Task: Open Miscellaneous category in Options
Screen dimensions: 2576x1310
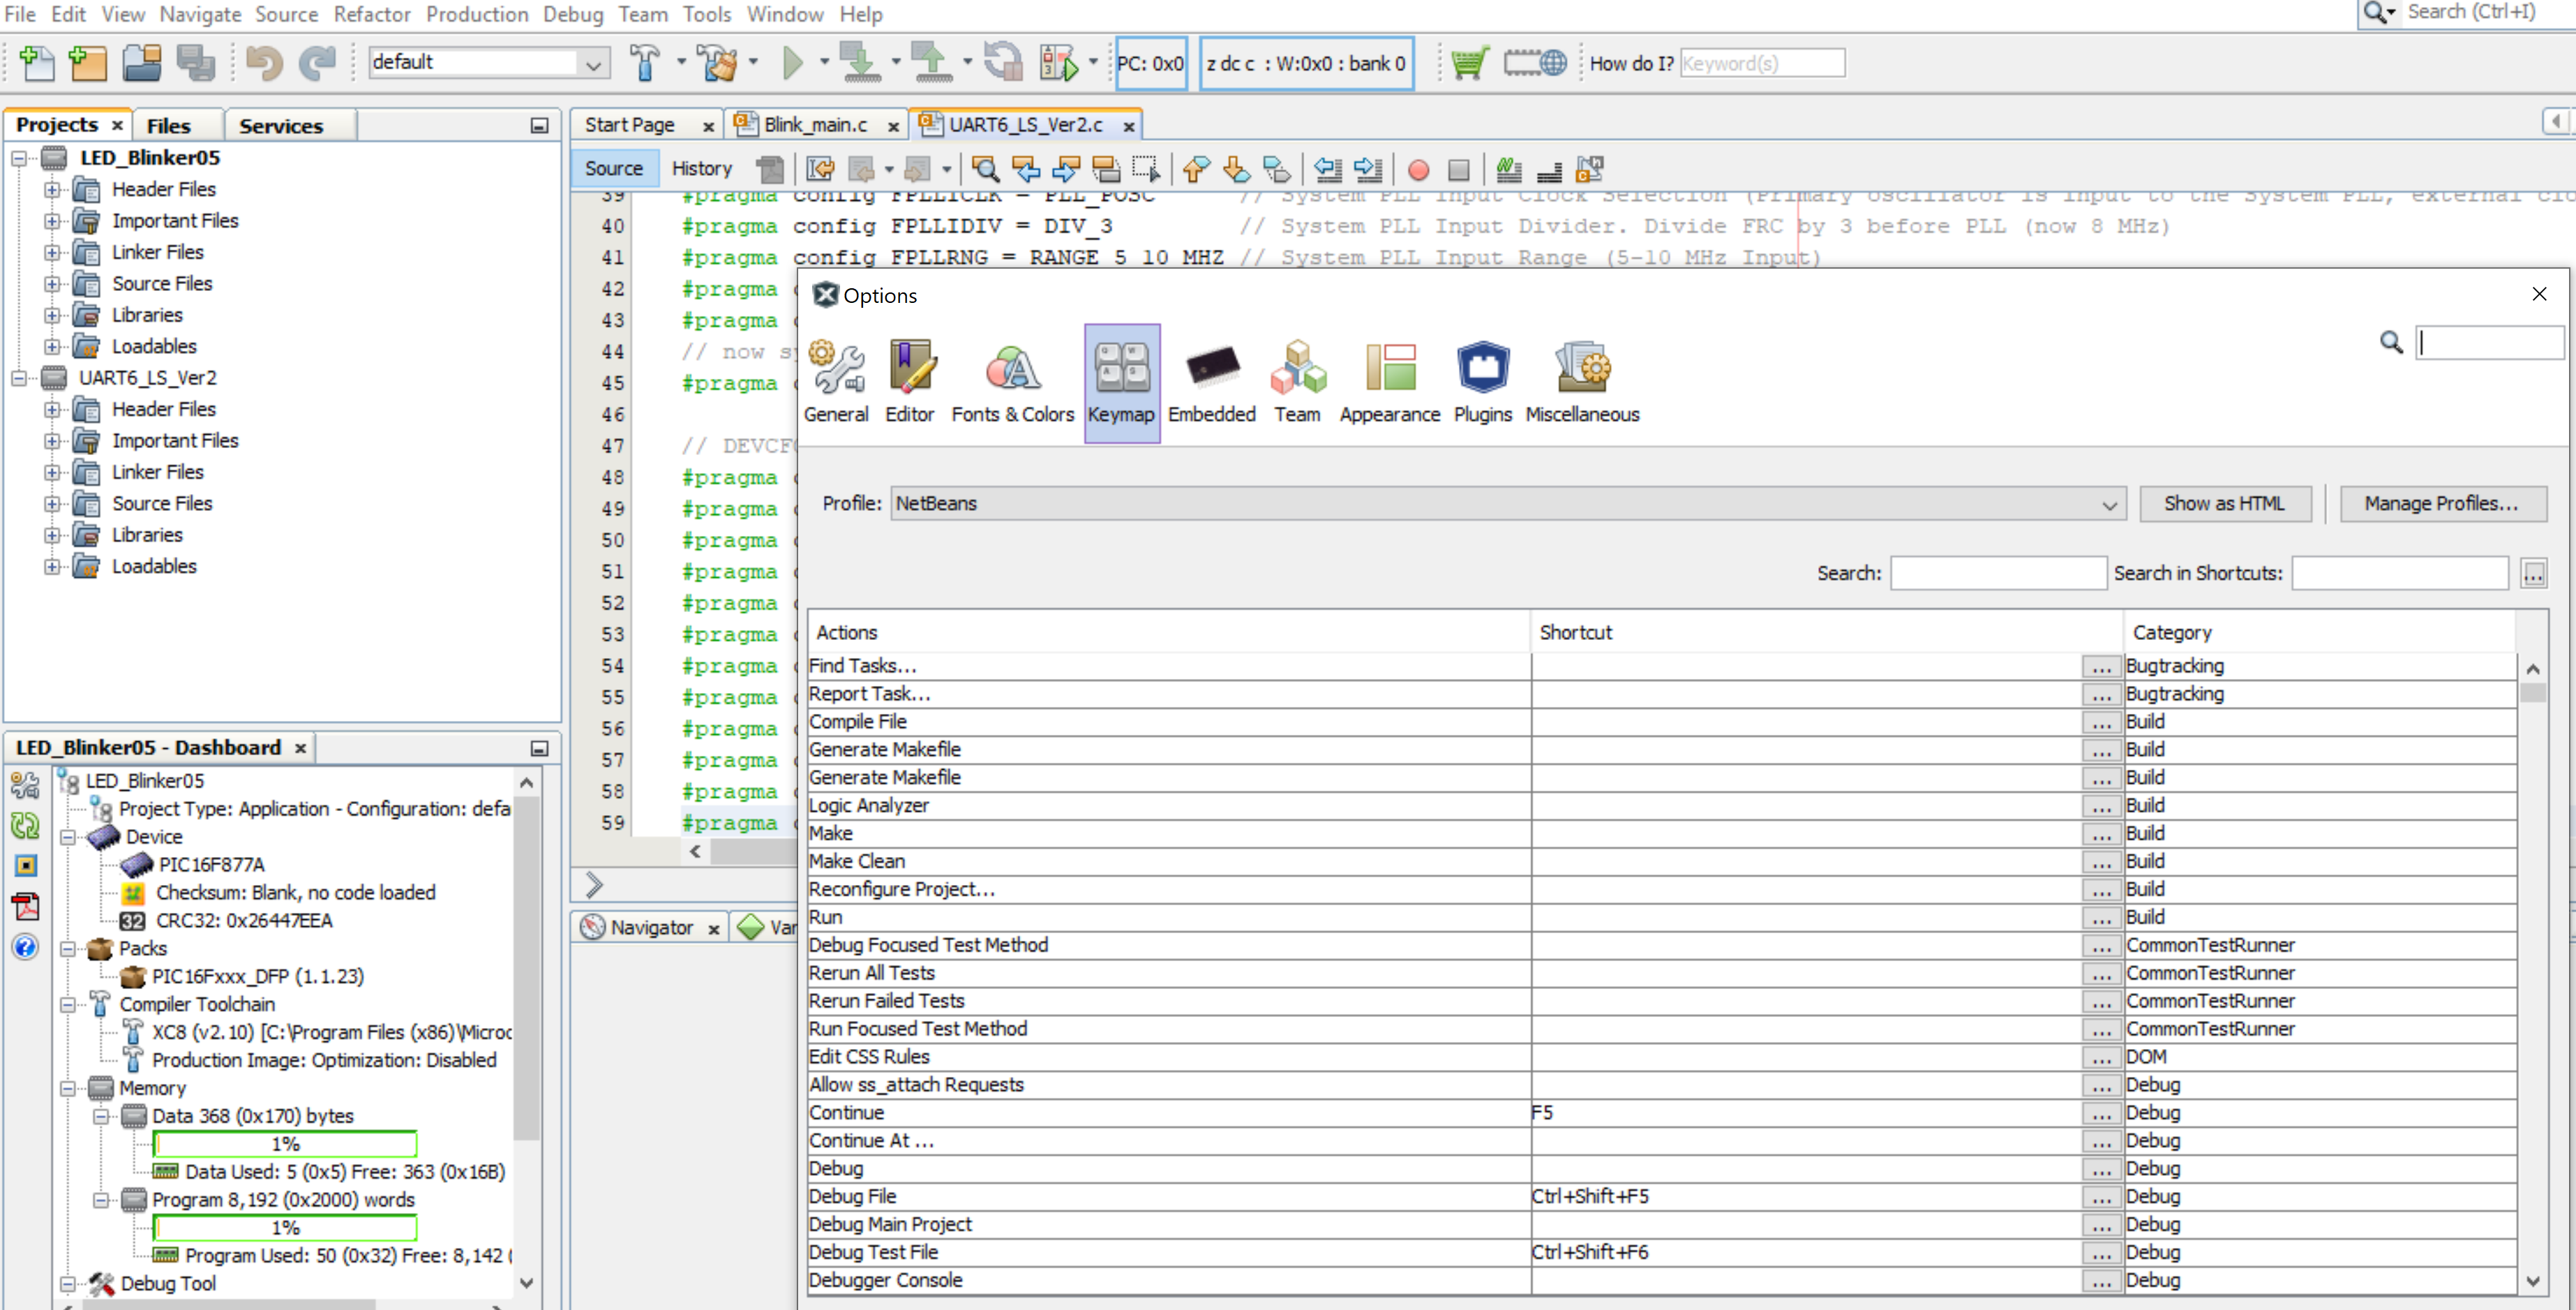Action: pyautogui.click(x=1582, y=382)
